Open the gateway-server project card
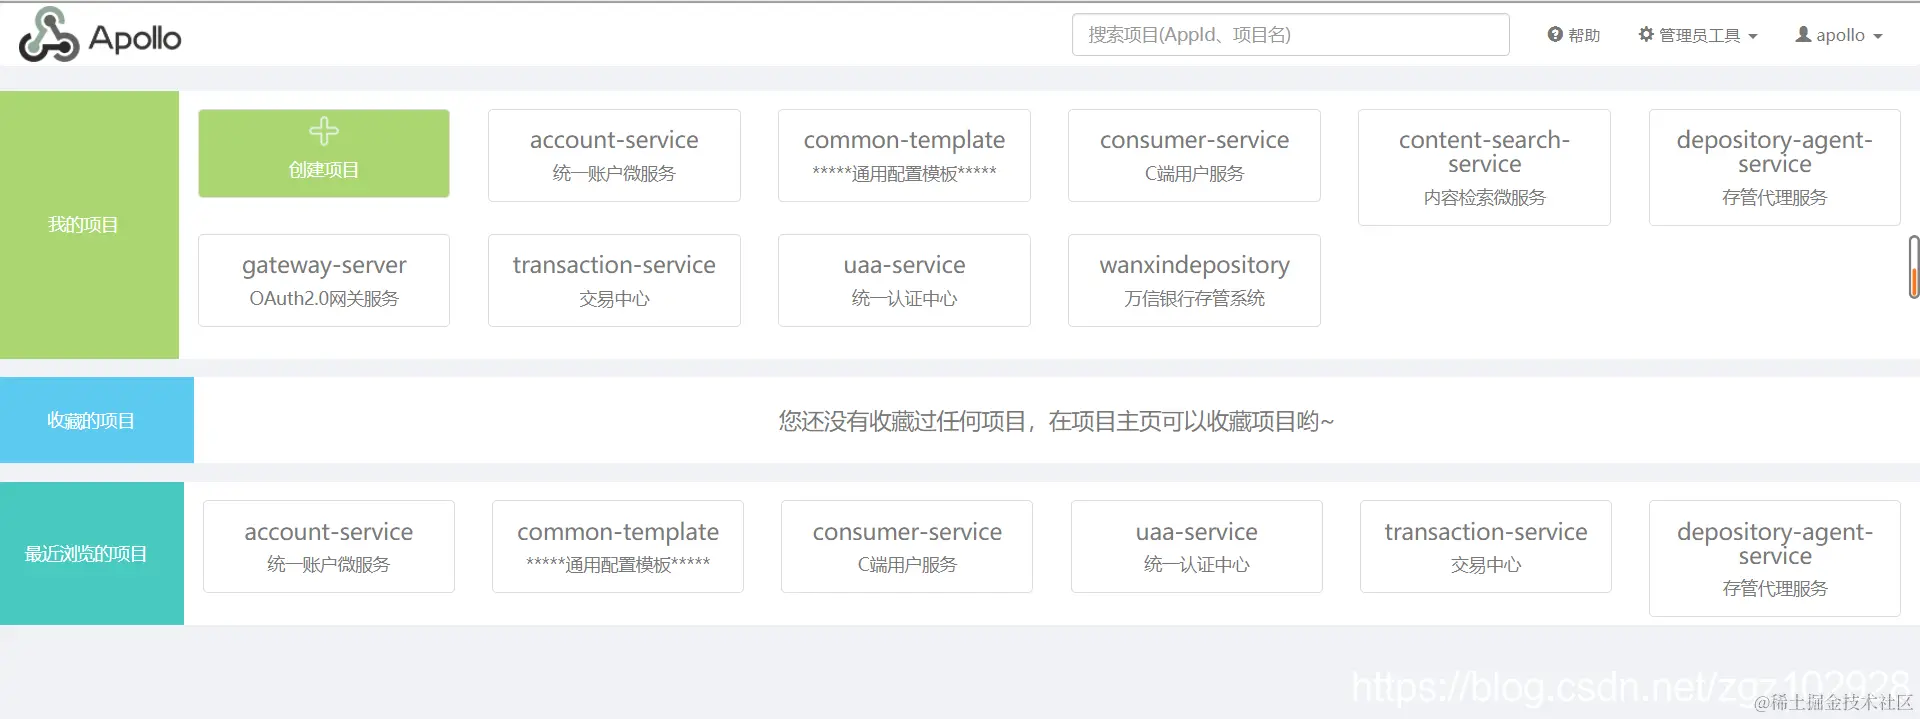 click(x=324, y=280)
